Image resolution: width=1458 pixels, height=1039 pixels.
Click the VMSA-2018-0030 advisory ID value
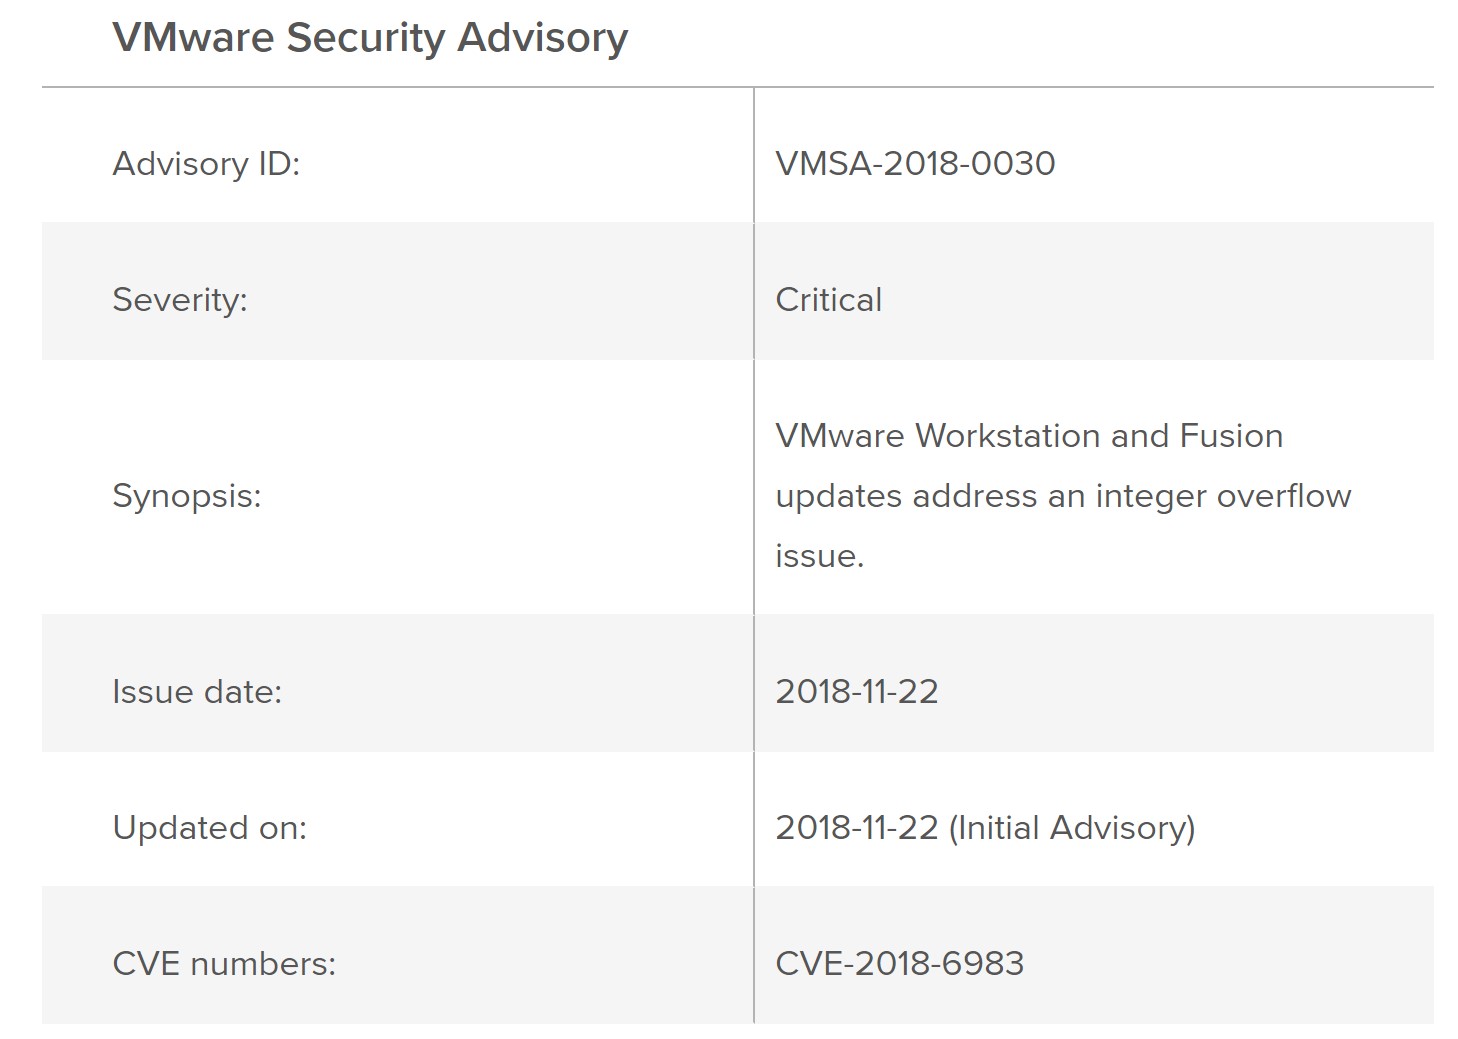click(915, 163)
